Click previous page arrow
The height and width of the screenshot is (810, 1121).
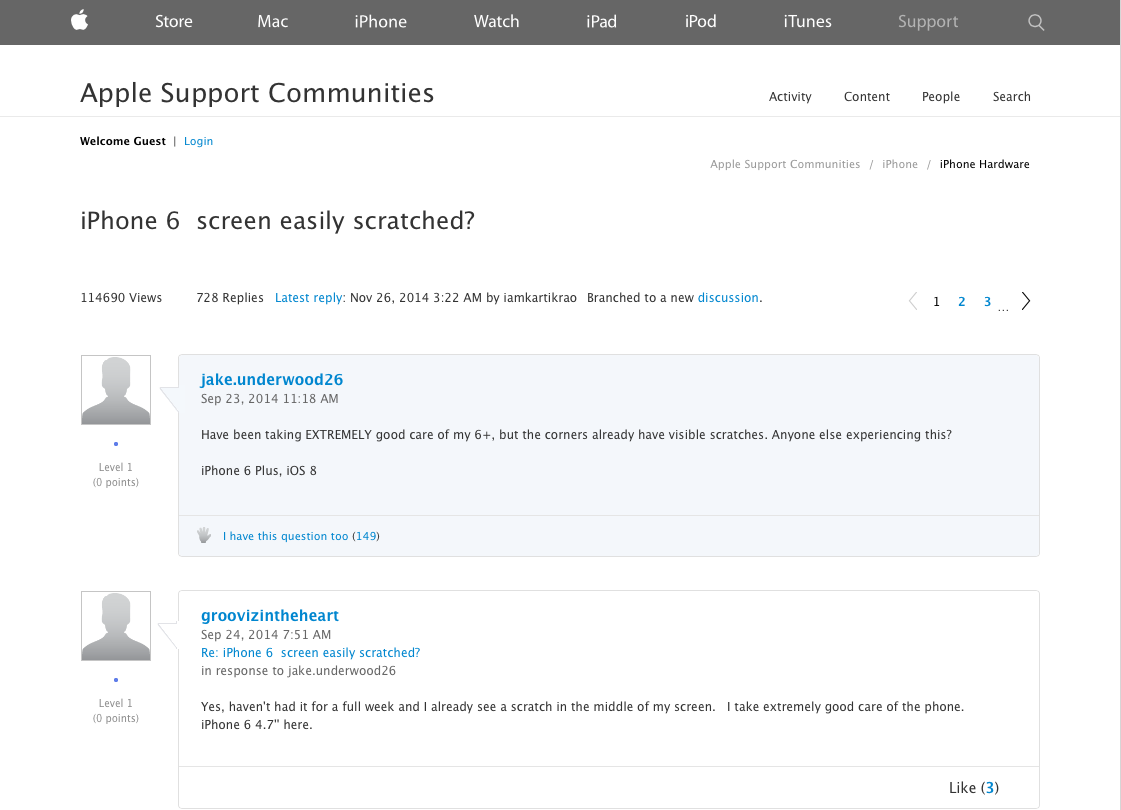tap(913, 301)
